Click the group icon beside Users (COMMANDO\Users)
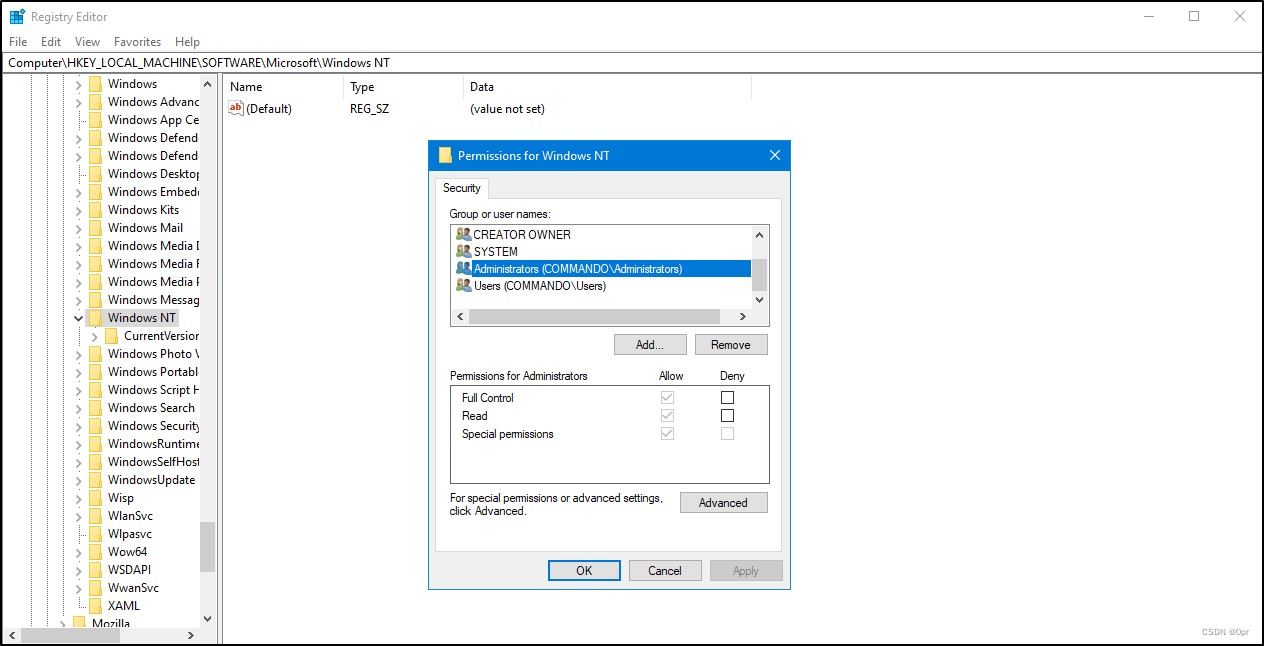Image resolution: width=1264 pixels, height=646 pixels. pyautogui.click(x=463, y=285)
